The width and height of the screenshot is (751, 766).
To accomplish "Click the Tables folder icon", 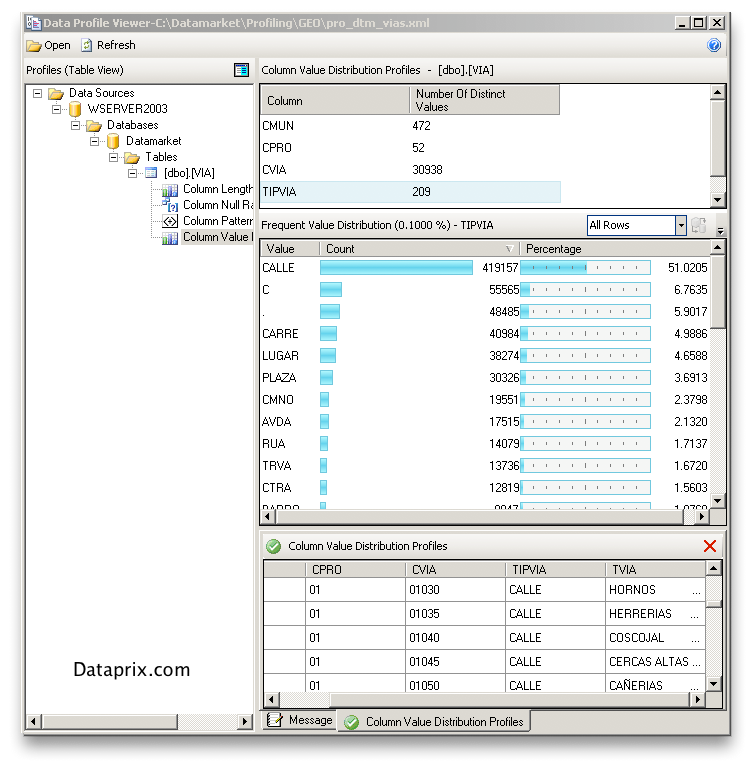I will click(x=132, y=157).
